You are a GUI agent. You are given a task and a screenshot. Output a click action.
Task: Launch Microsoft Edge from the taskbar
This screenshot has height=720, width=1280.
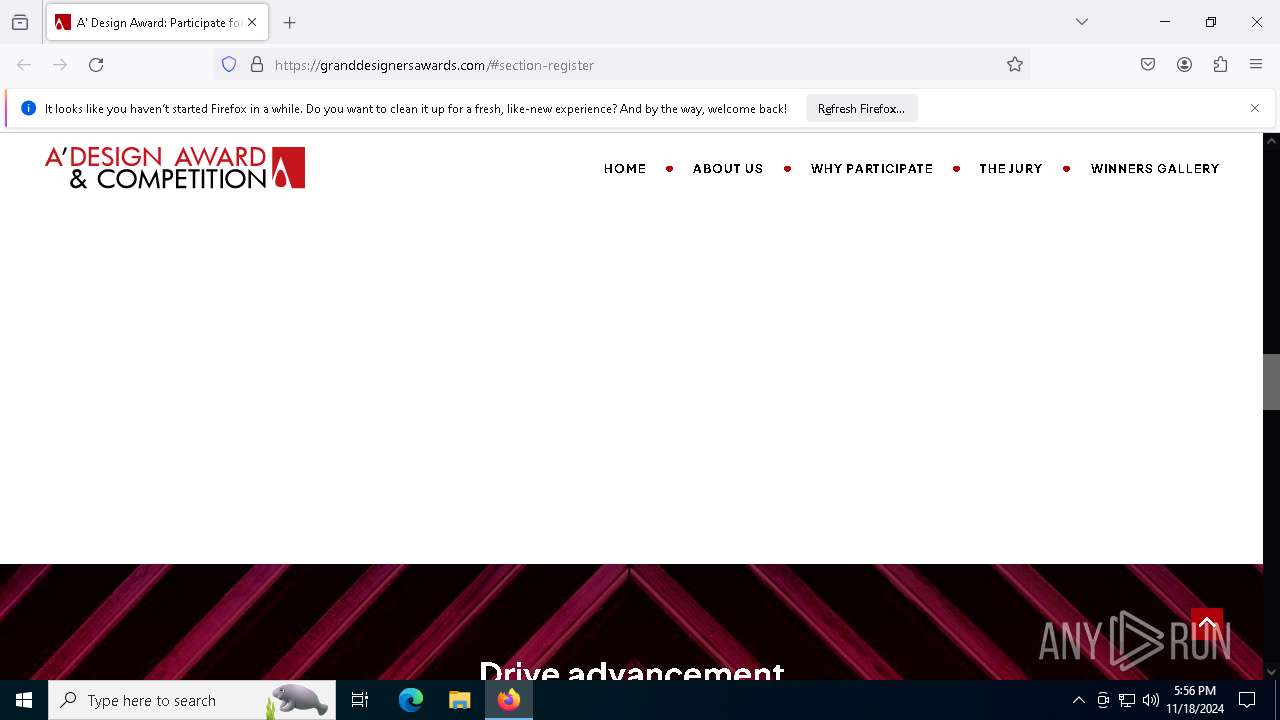[411, 700]
